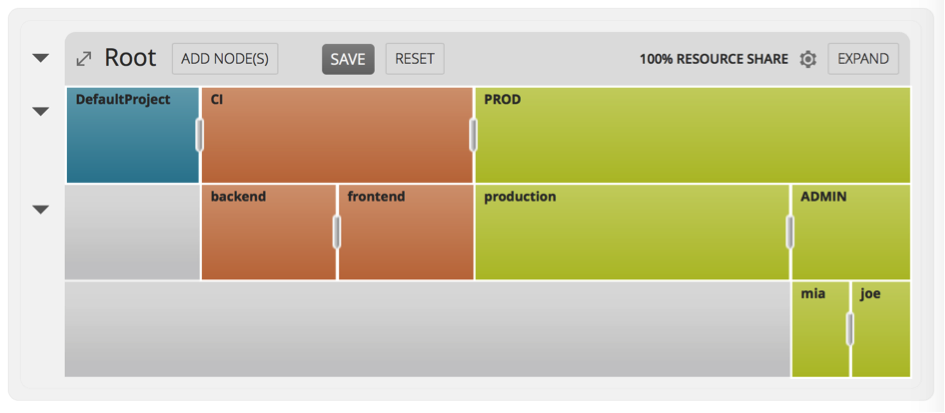Select the green PROD node

(692, 135)
